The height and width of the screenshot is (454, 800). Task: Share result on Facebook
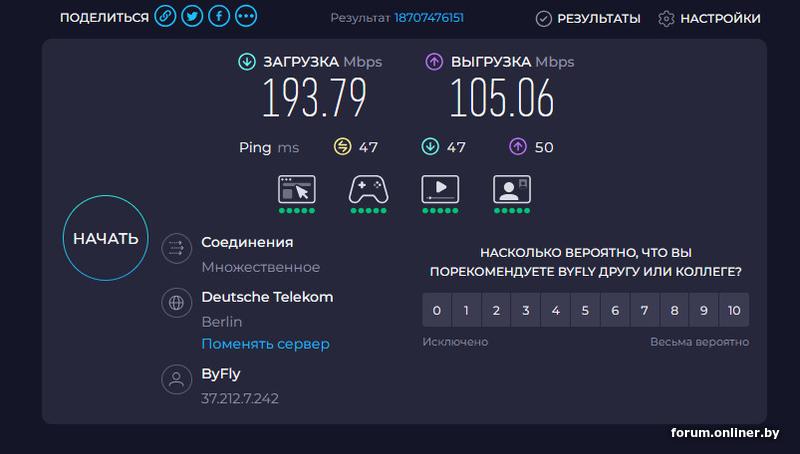[x=219, y=18]
